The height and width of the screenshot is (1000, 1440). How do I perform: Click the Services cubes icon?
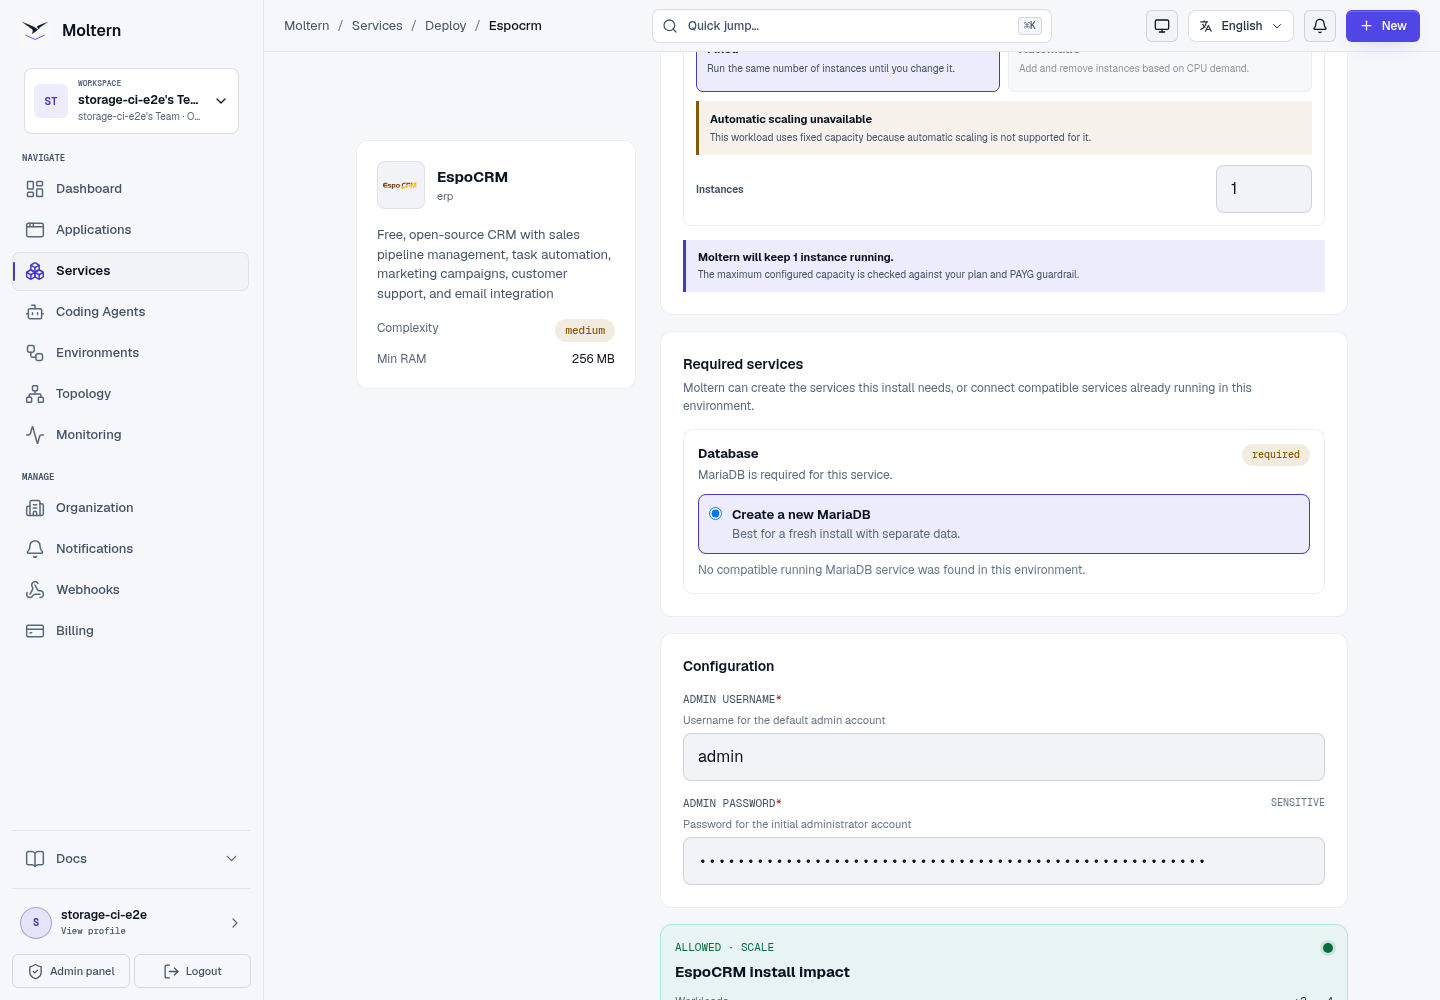35,271
